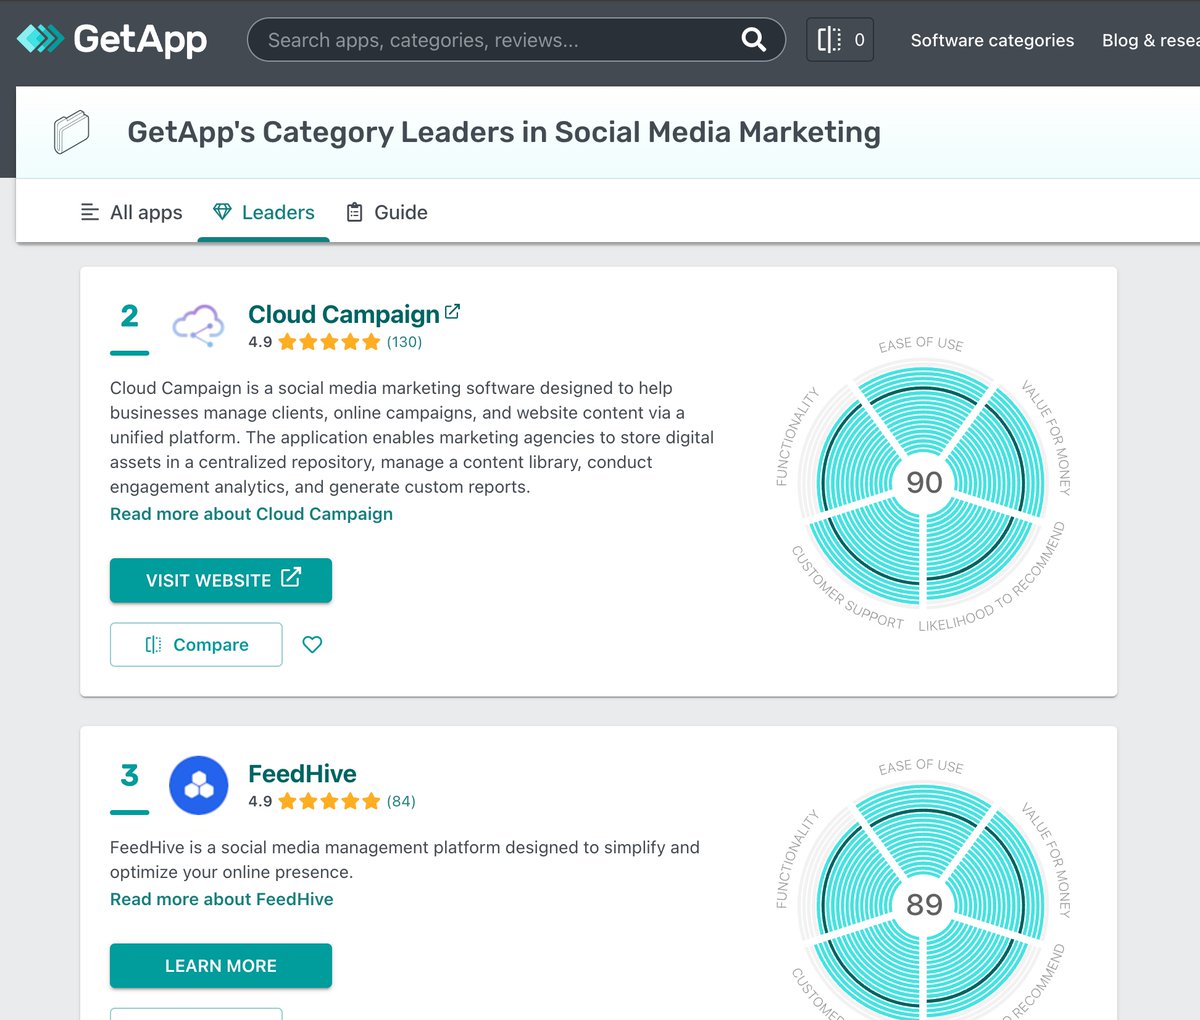
Task: Open the Guide tab
Action: point(387,212)
